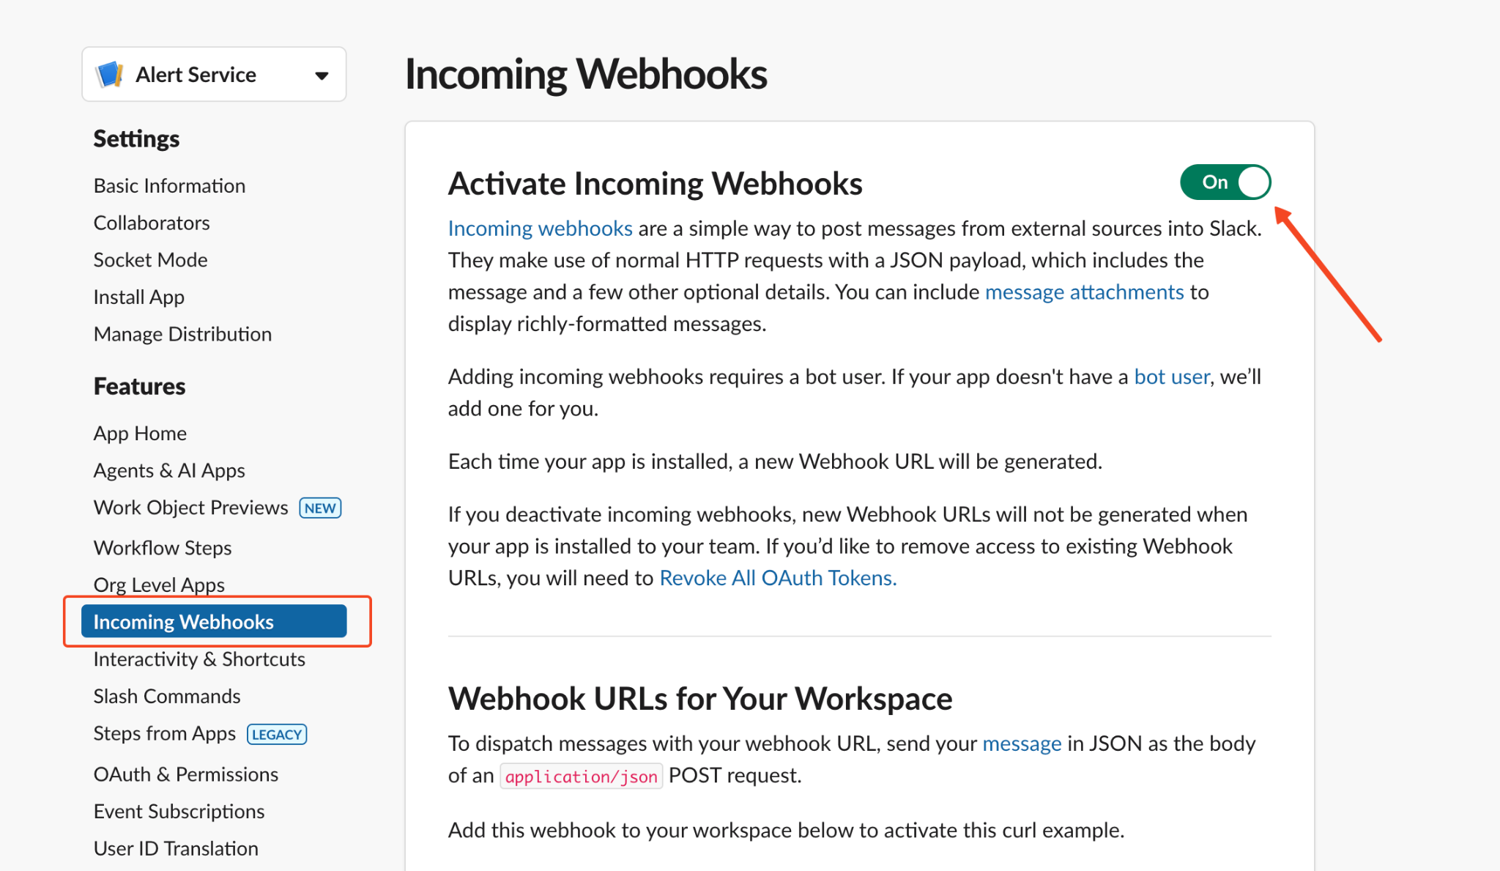Open Basic Information settings
Viewport: 1500px width, 871px height.
pyautogui.click(x=169, y=186)
